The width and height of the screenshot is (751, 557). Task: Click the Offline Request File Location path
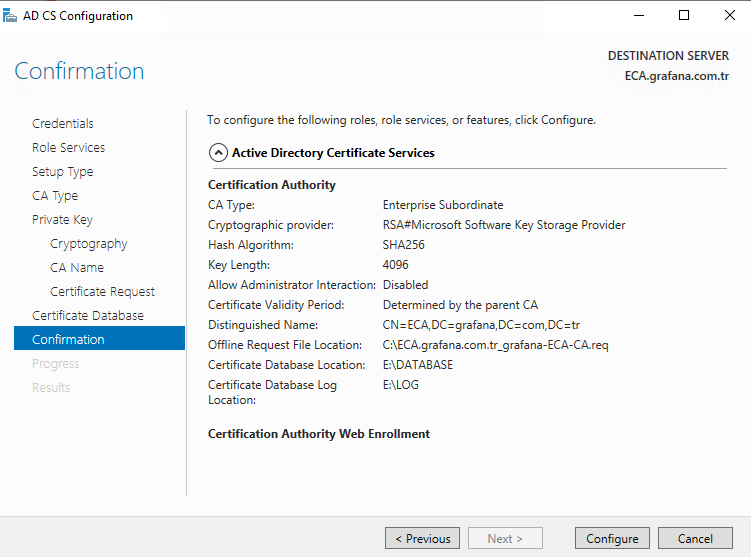click(x=495, y=345)
